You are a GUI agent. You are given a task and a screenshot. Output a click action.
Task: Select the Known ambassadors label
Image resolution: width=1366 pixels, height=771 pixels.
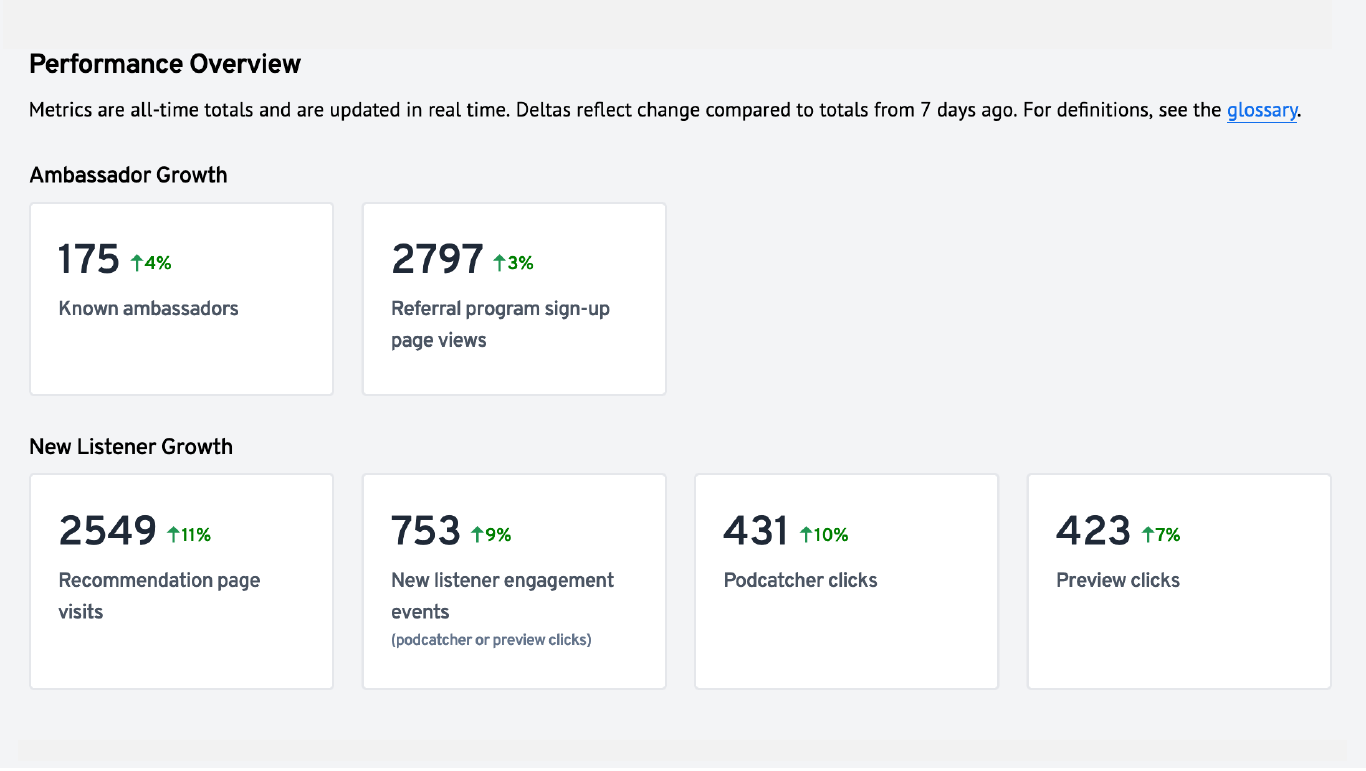point(148,308)
